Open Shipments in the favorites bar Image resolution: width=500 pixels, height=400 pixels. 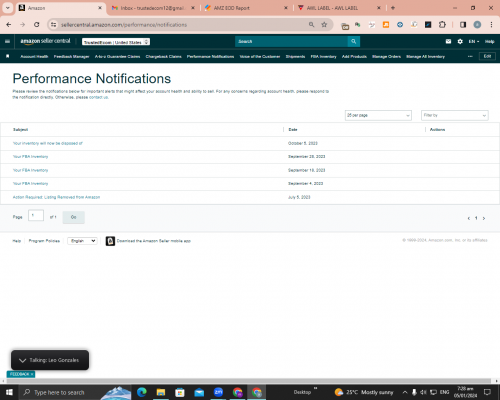pyautogui.click(x=295, y=56)
